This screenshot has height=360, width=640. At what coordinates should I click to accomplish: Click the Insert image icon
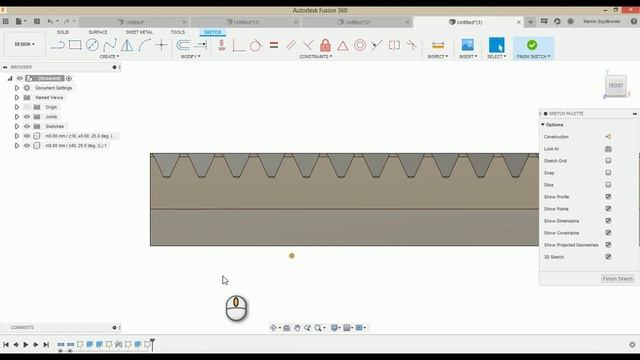coord(468,45)
